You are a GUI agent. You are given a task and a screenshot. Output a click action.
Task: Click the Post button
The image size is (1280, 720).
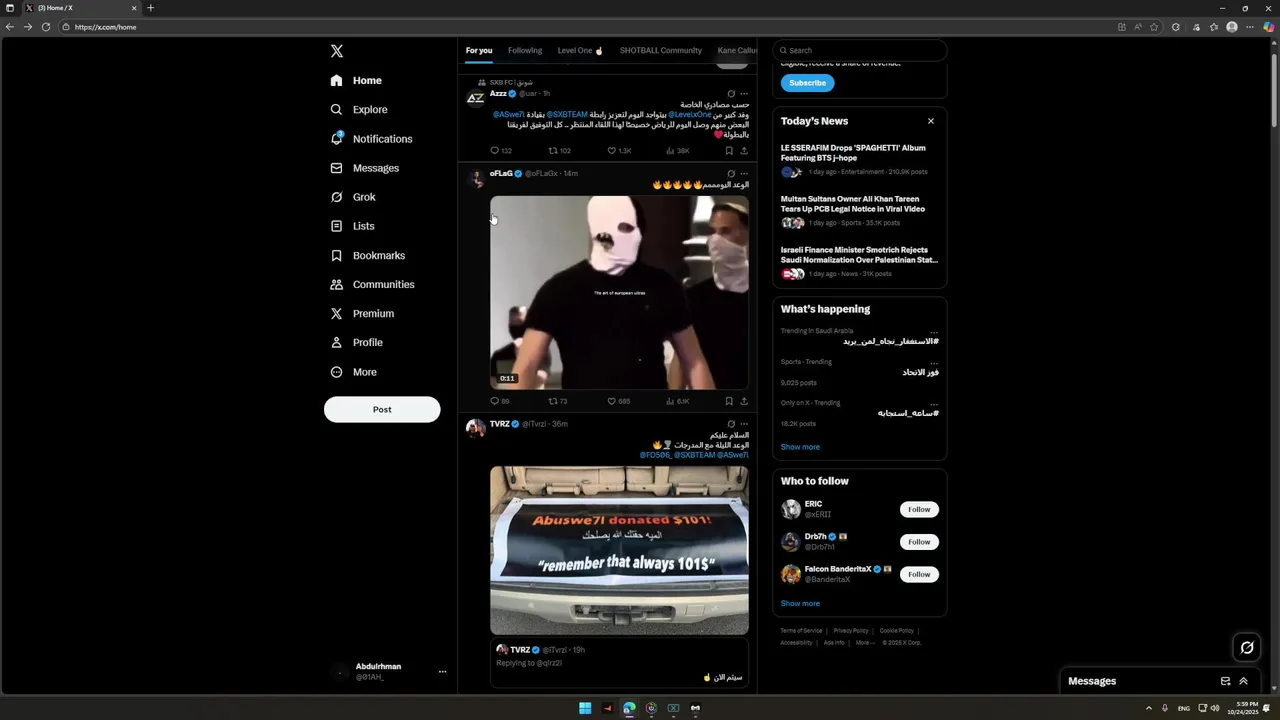(x=382, y=409)
